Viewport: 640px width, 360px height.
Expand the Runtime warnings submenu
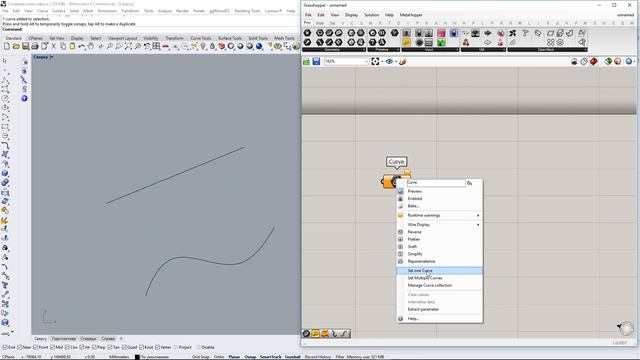pos(440,215)
